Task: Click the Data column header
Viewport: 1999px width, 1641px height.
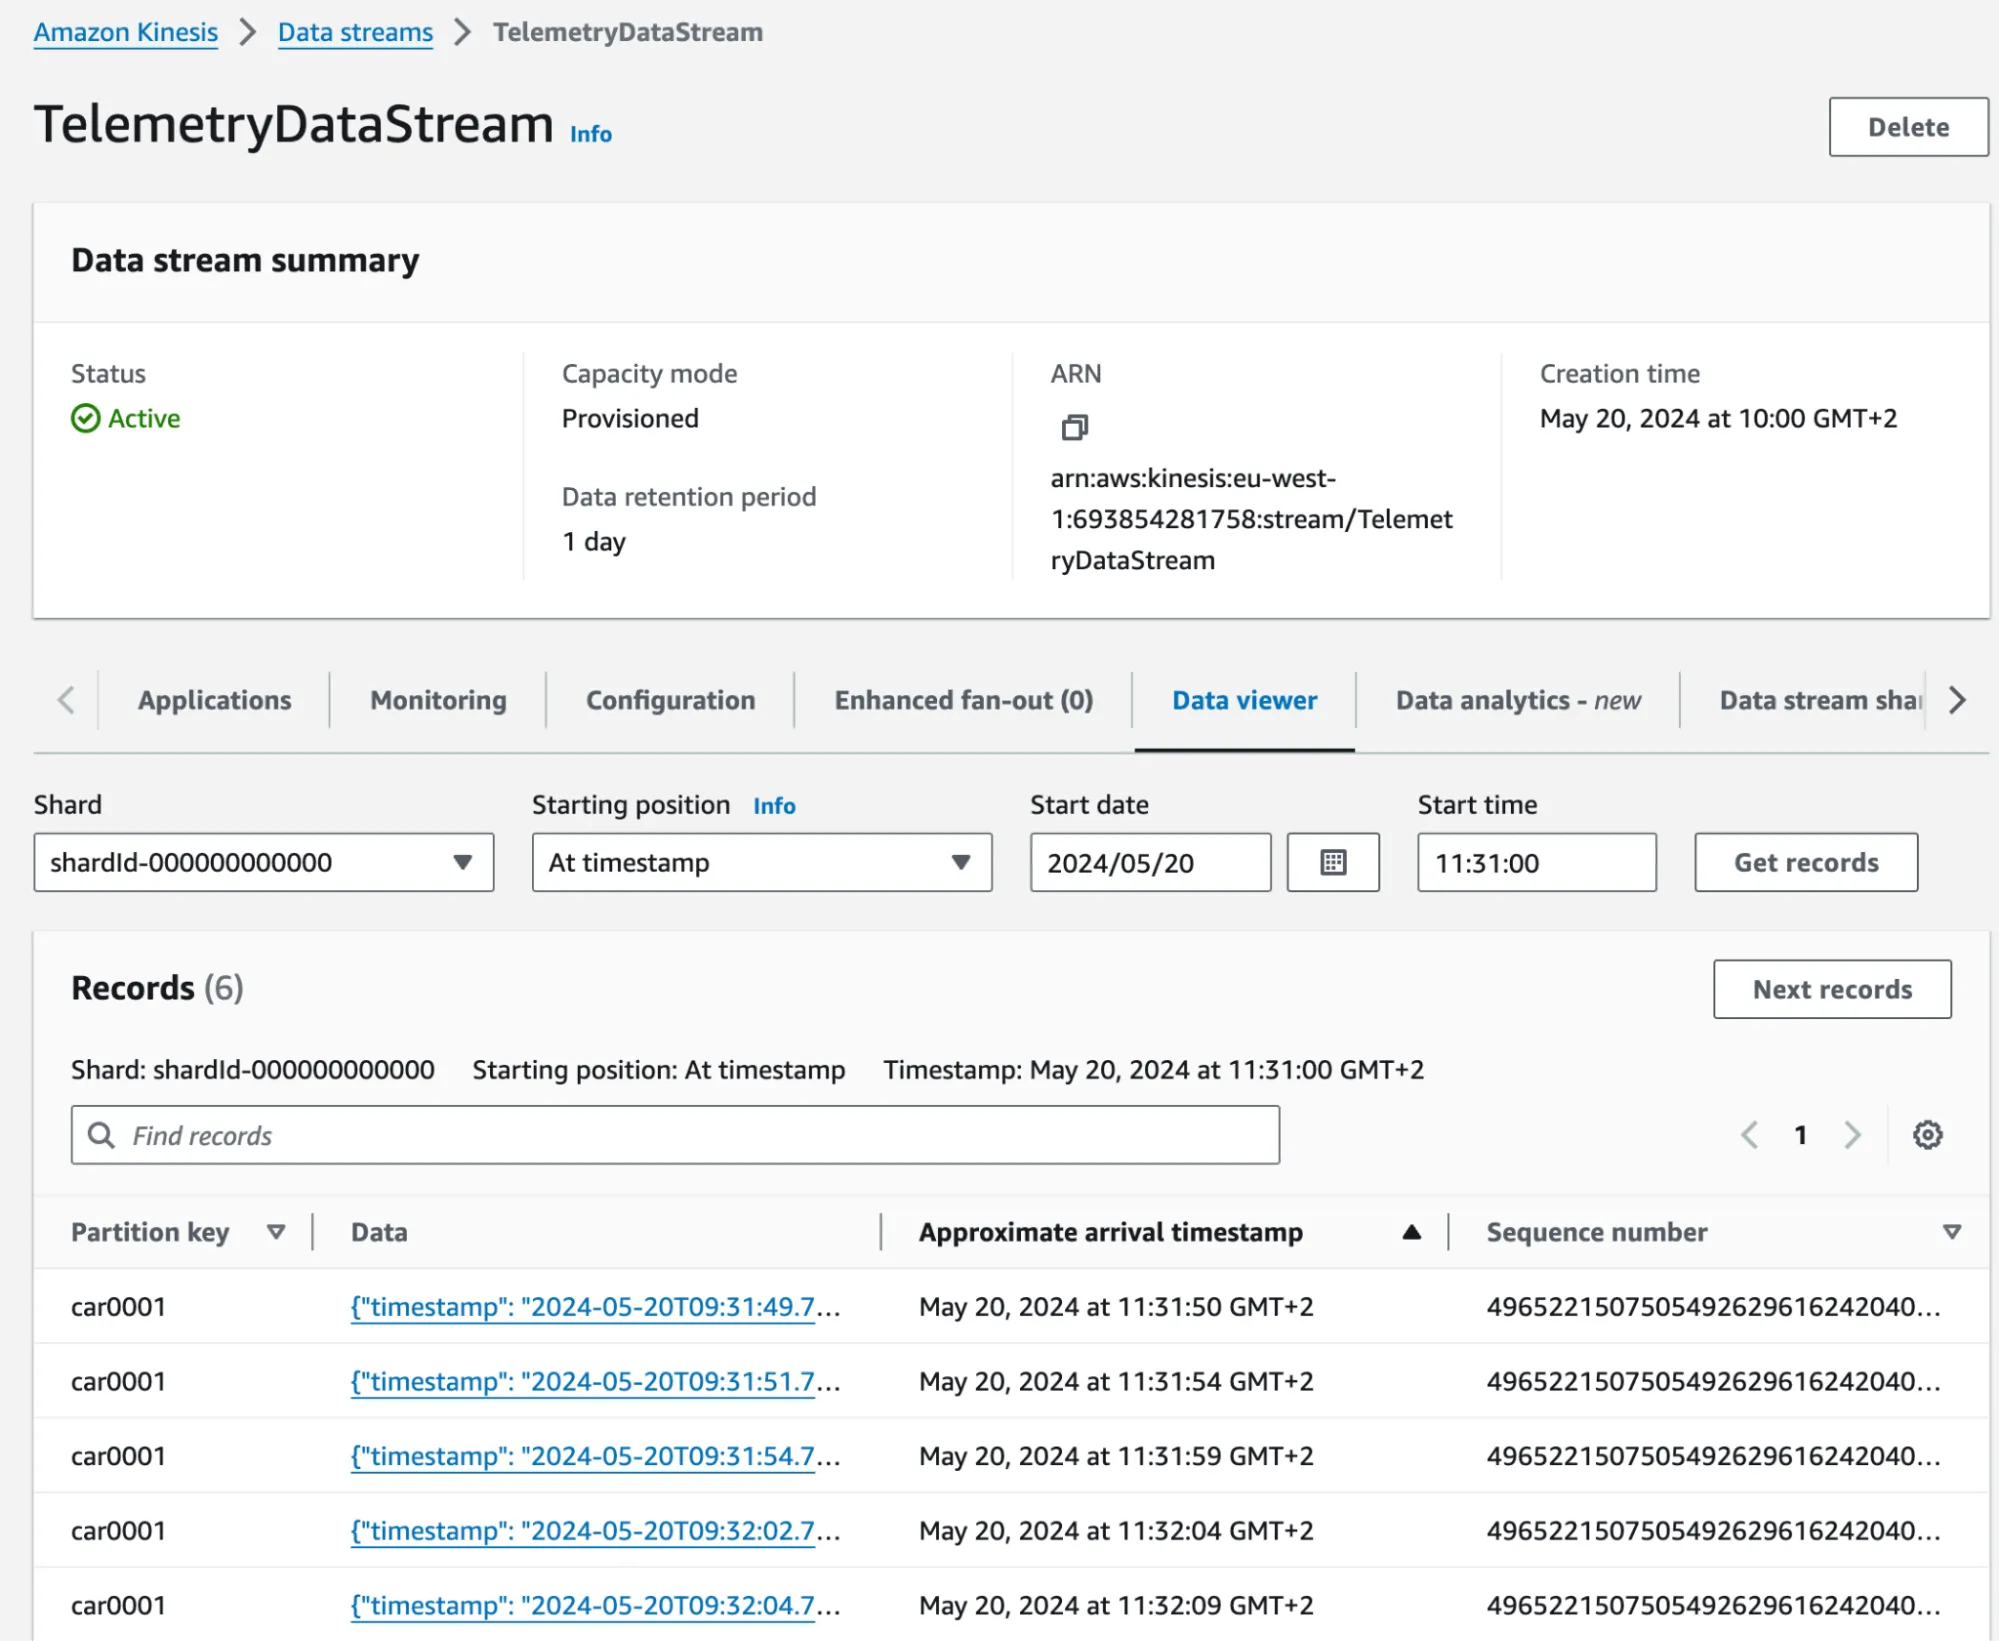Action: [379, 1232]
